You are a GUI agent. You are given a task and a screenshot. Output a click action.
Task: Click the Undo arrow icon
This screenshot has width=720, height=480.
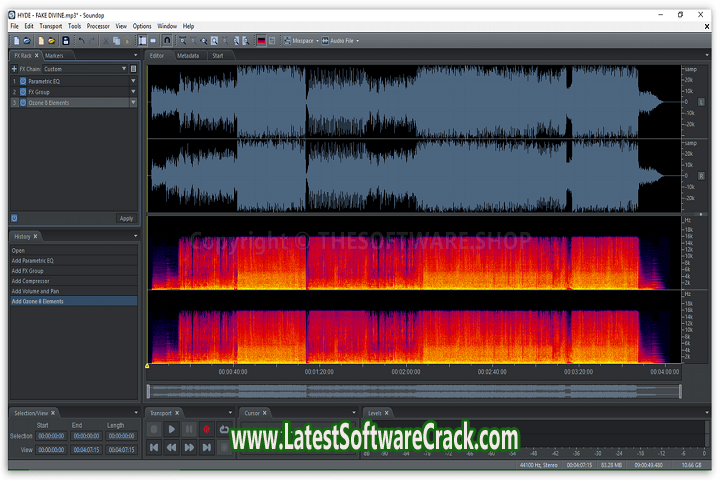tap(81, 41)
